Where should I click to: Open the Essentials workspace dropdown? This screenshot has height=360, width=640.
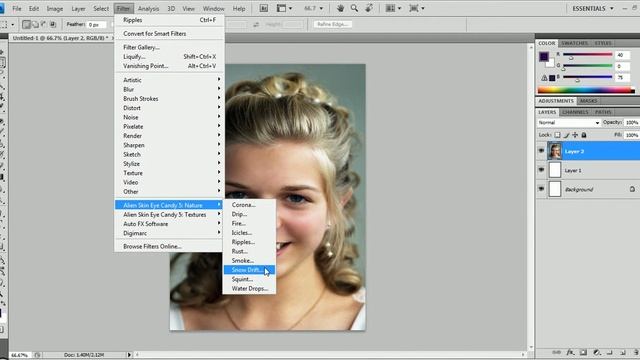593,8
